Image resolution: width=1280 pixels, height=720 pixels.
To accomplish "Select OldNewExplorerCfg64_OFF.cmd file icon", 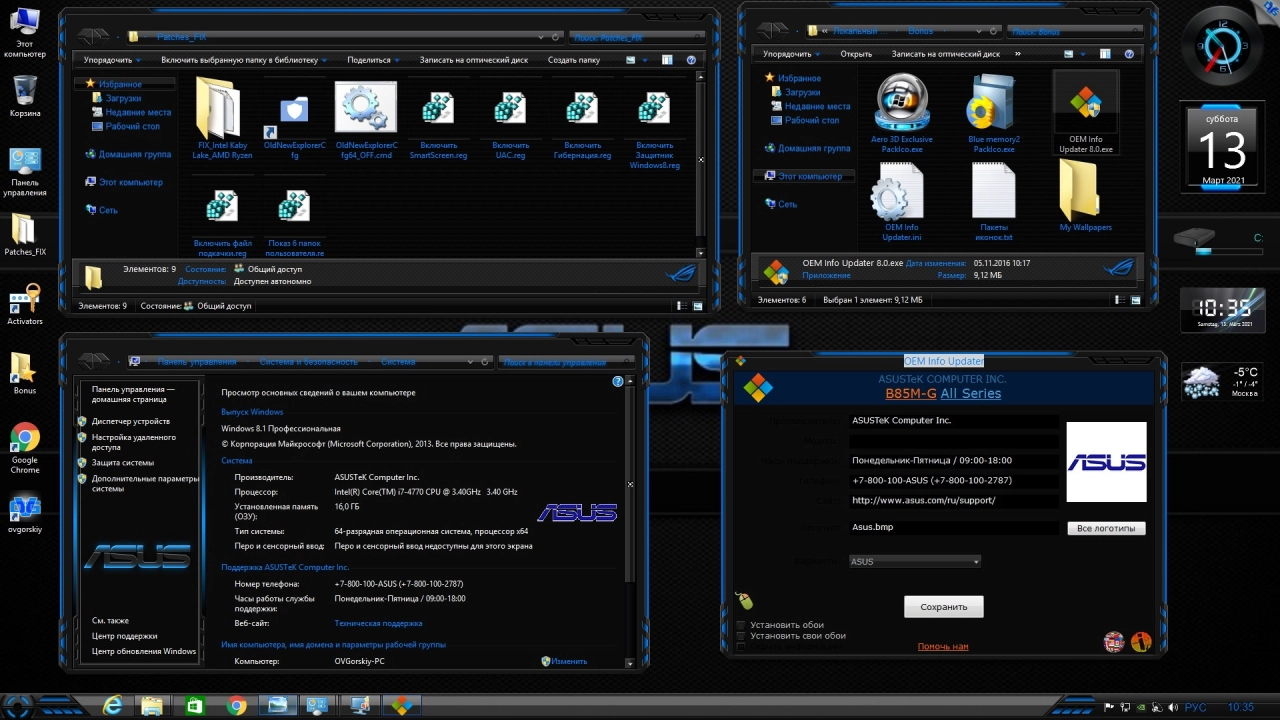I will (366, 108).
